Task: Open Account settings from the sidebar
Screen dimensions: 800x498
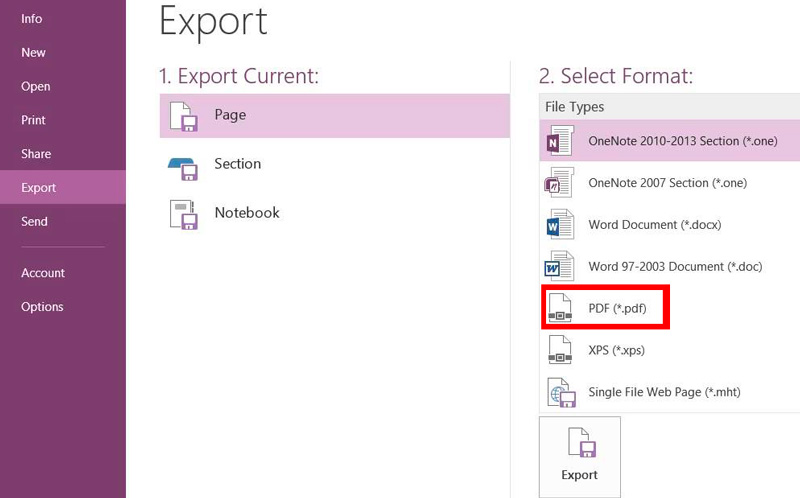Action: click(43, 273)
